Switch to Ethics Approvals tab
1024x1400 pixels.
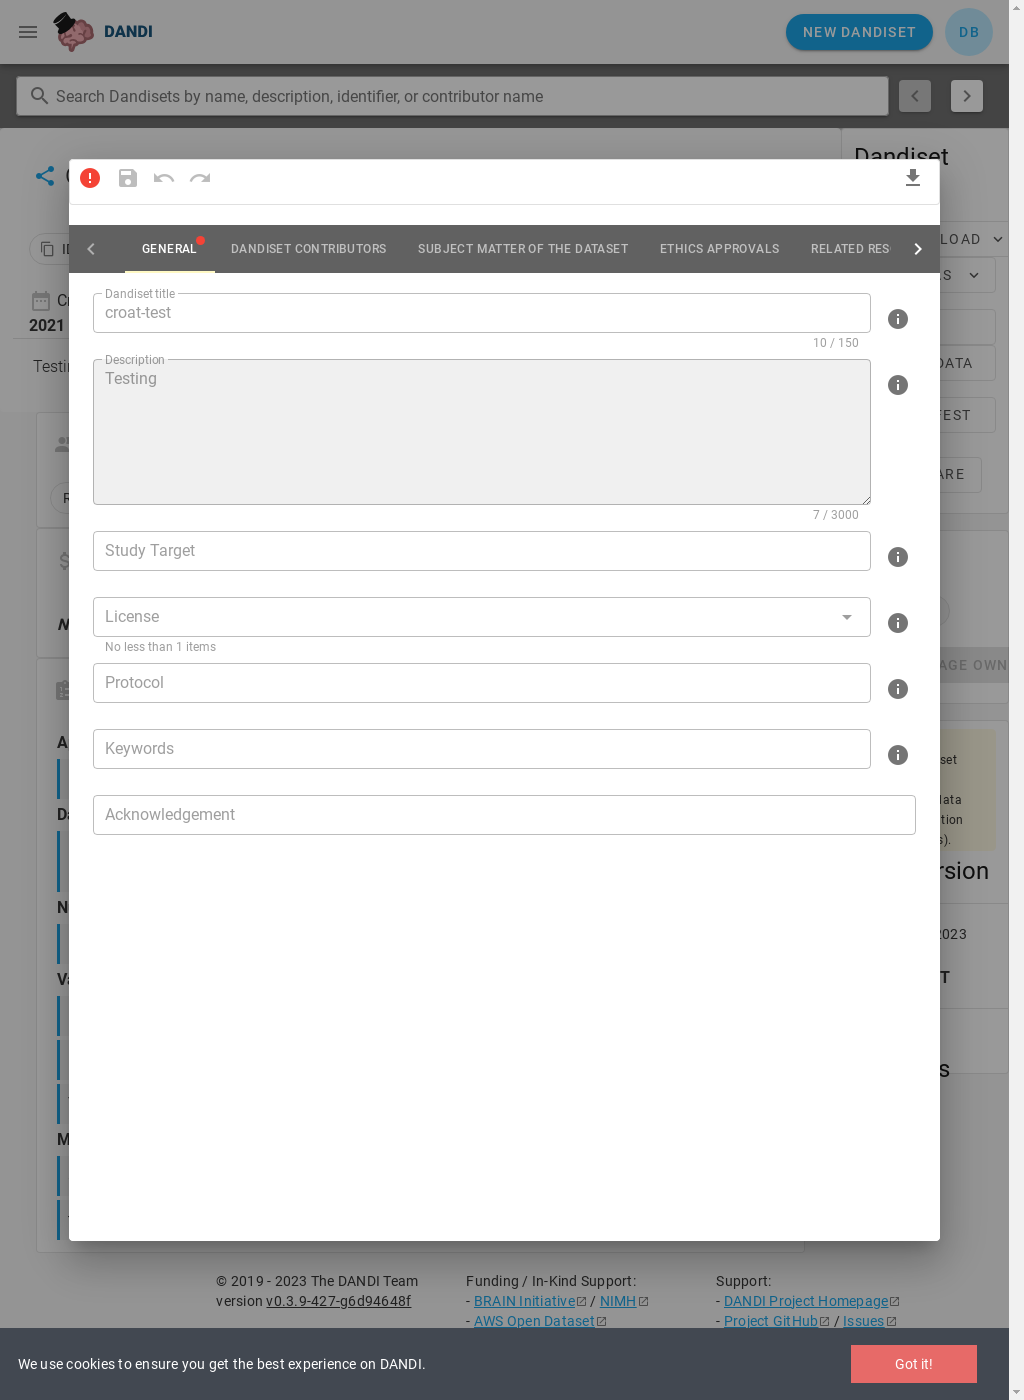tap(719, 249)
